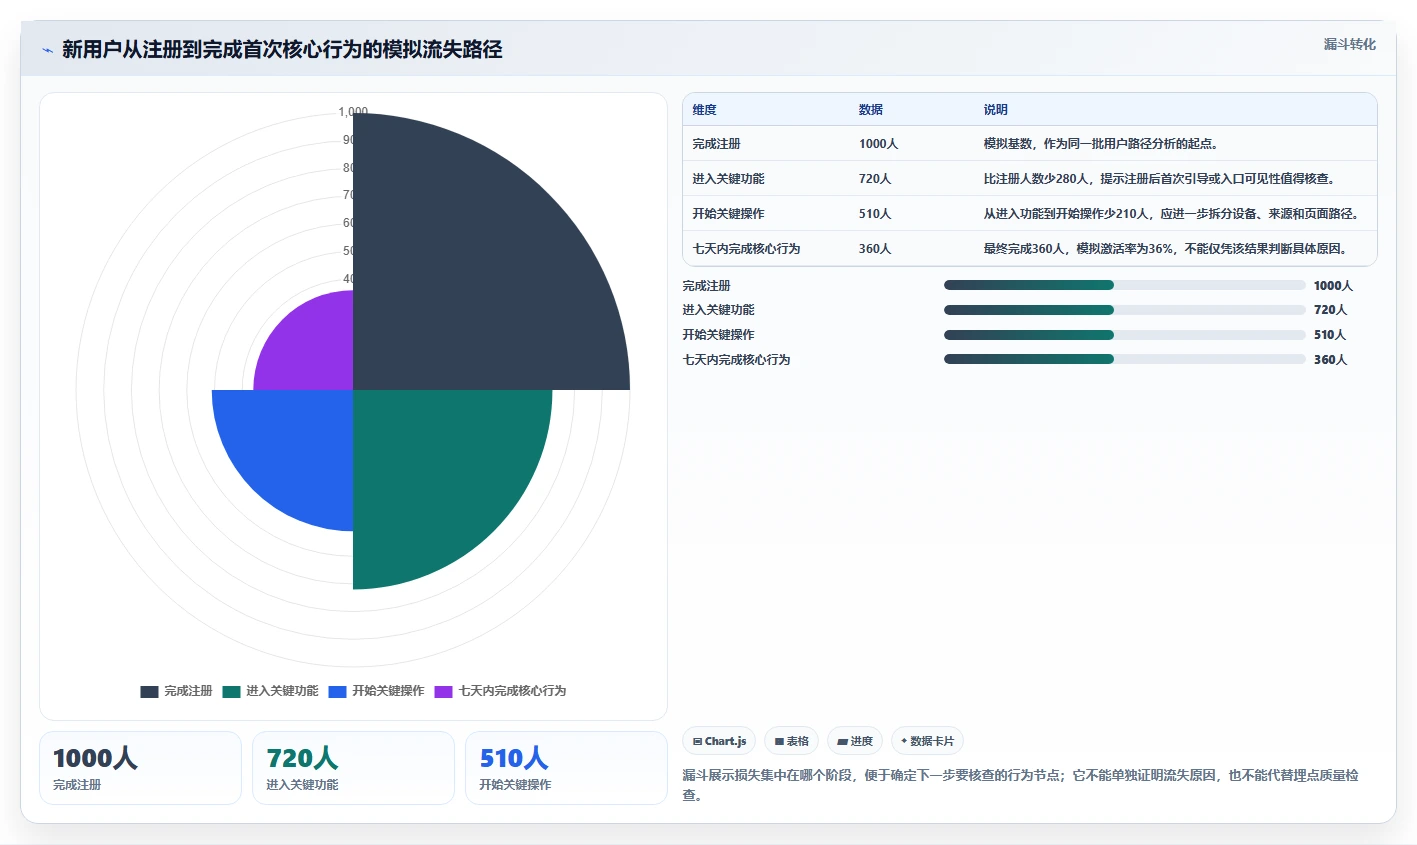
Task: Click the 说明 column header
Action: click(x=995, y=110)
